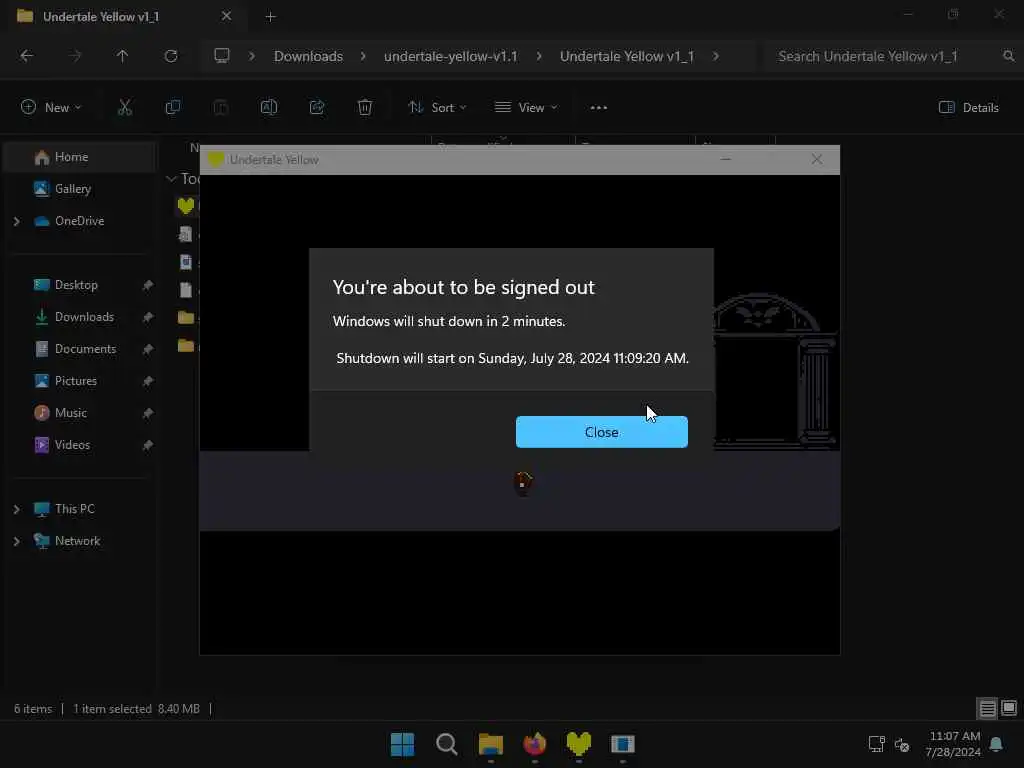Click the muted volume tray icon
Image resolution: width=1024 pixels, height=768 pixels.
click(x=902, y=744)
